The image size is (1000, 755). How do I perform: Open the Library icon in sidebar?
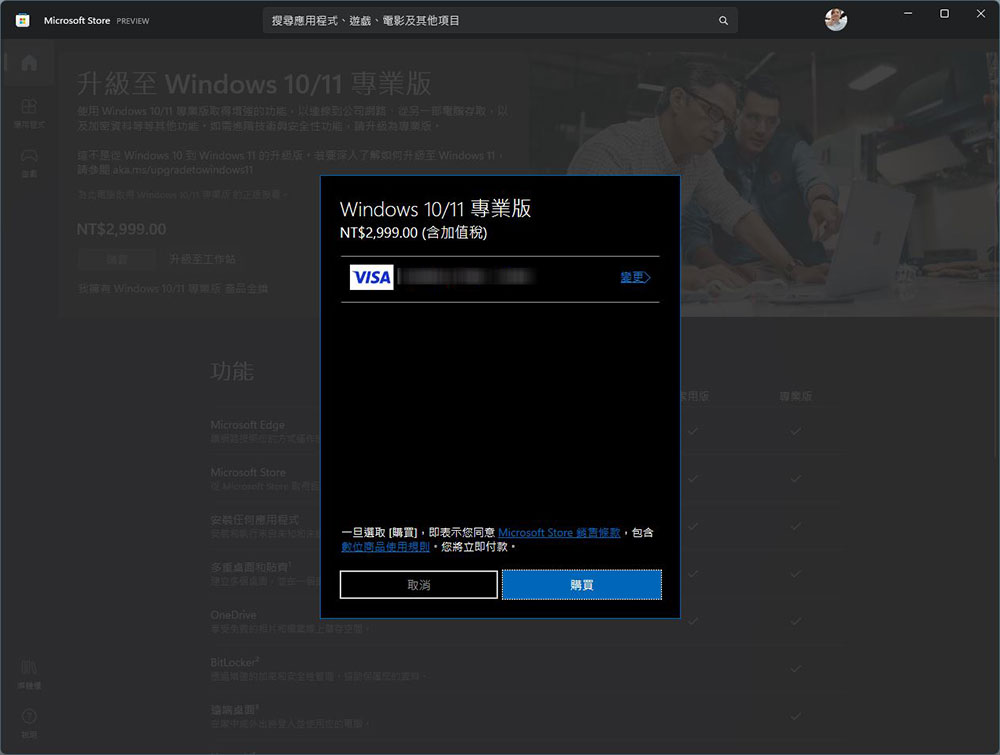[x=29, y=674]
